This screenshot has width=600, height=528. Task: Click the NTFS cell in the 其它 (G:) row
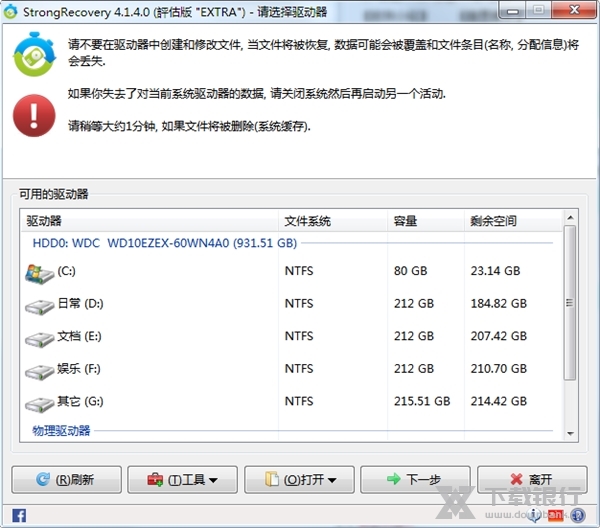click(299, 401)
